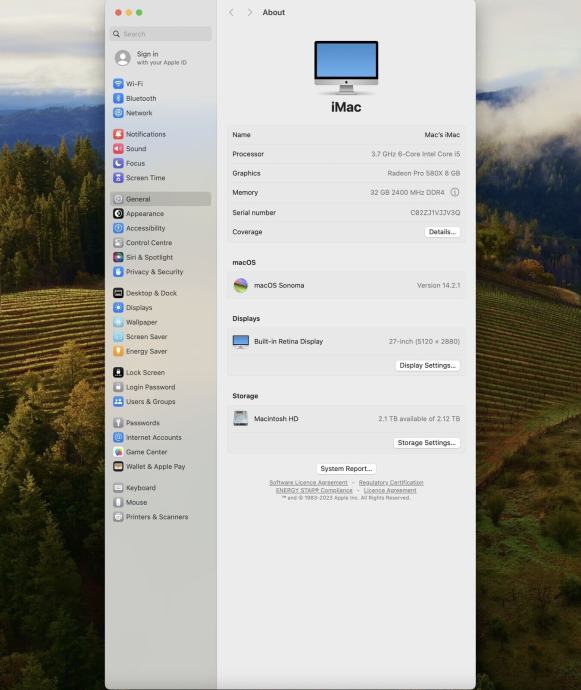Select Control Centre icon

(118, 242)
